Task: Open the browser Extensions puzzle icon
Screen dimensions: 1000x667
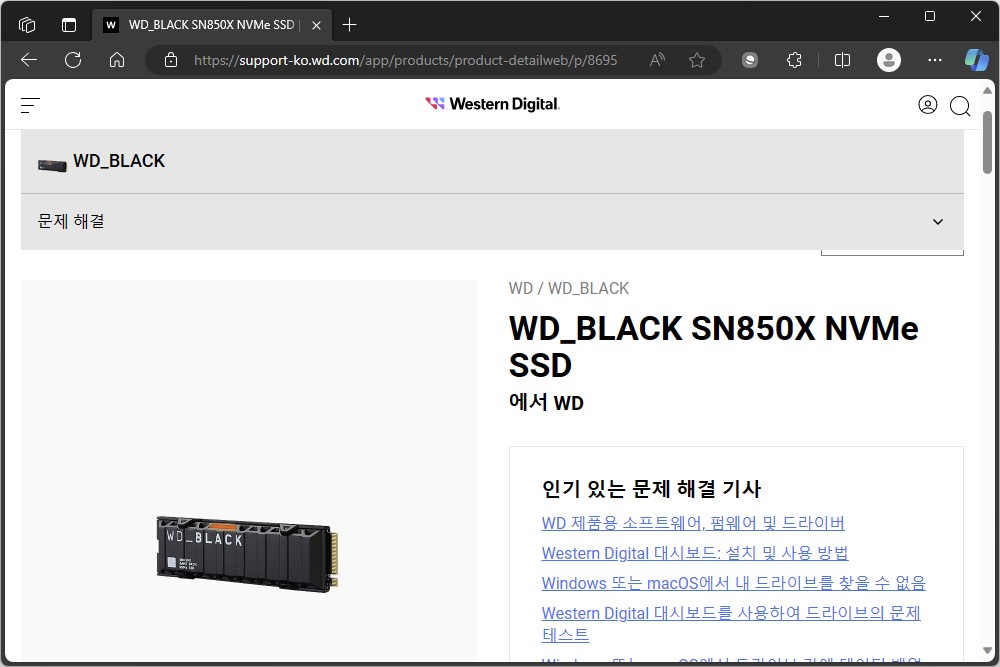Action: point(794,60)
